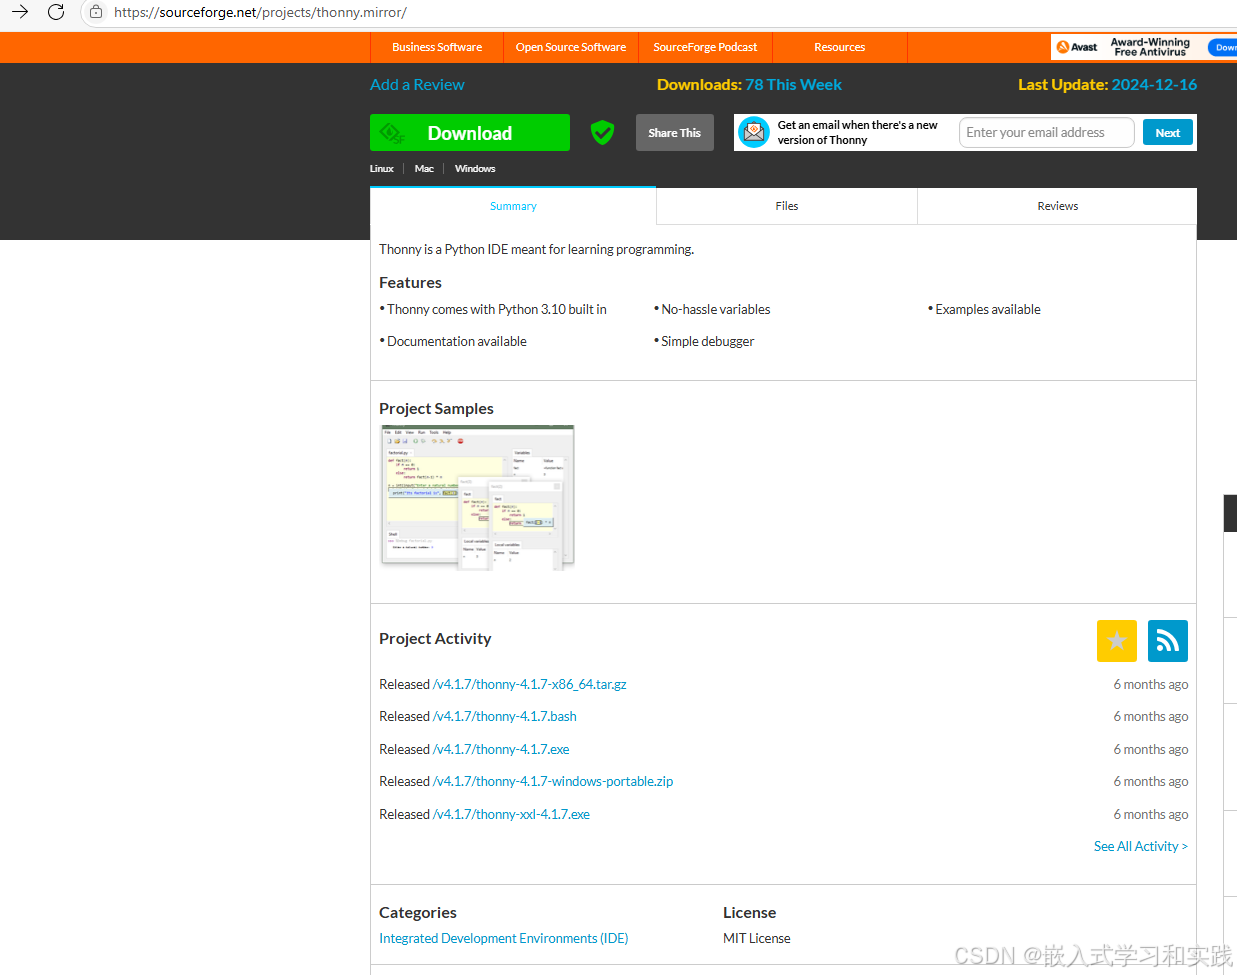Click the 78 This Week downloads count
The height and width of the screenshot is (975, 1237).
pos(794,85)
